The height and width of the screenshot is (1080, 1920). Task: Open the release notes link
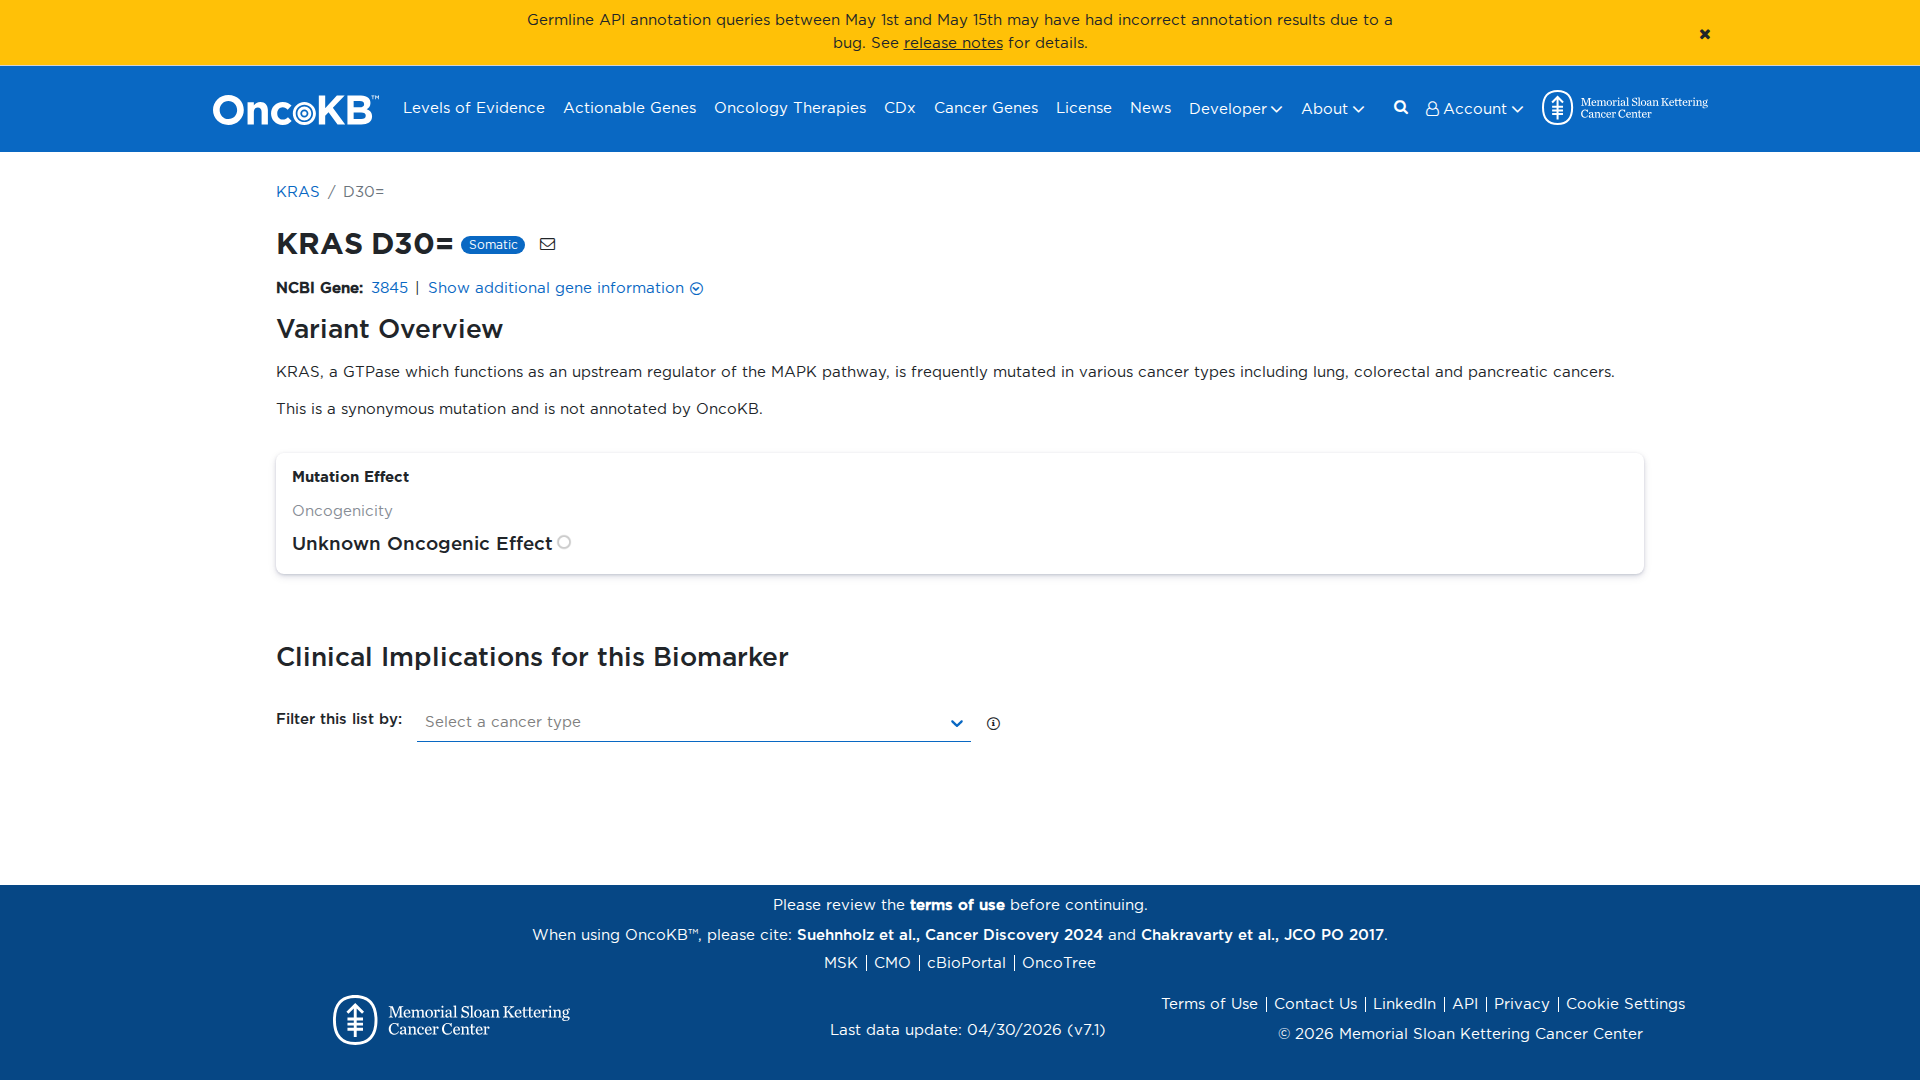point(953,43)
